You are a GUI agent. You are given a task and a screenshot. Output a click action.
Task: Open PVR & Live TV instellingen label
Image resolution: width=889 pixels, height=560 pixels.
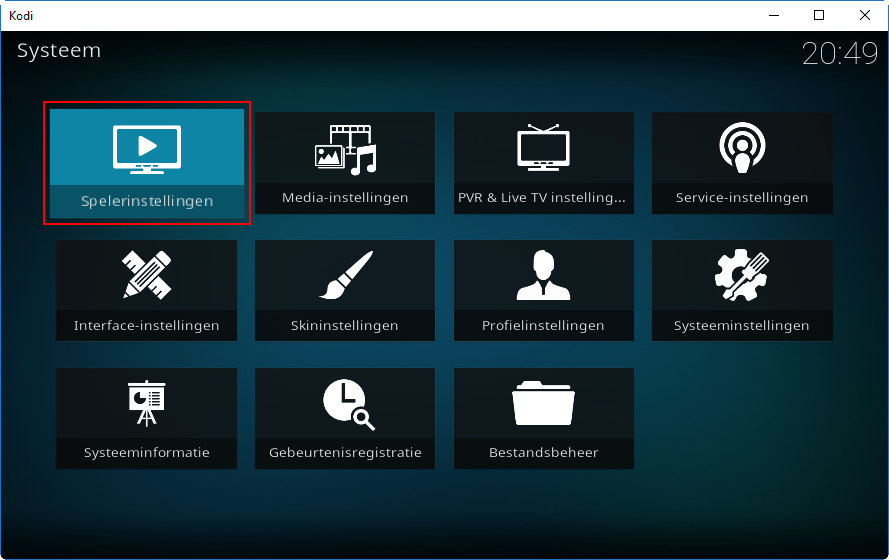(x=542, y=197)
